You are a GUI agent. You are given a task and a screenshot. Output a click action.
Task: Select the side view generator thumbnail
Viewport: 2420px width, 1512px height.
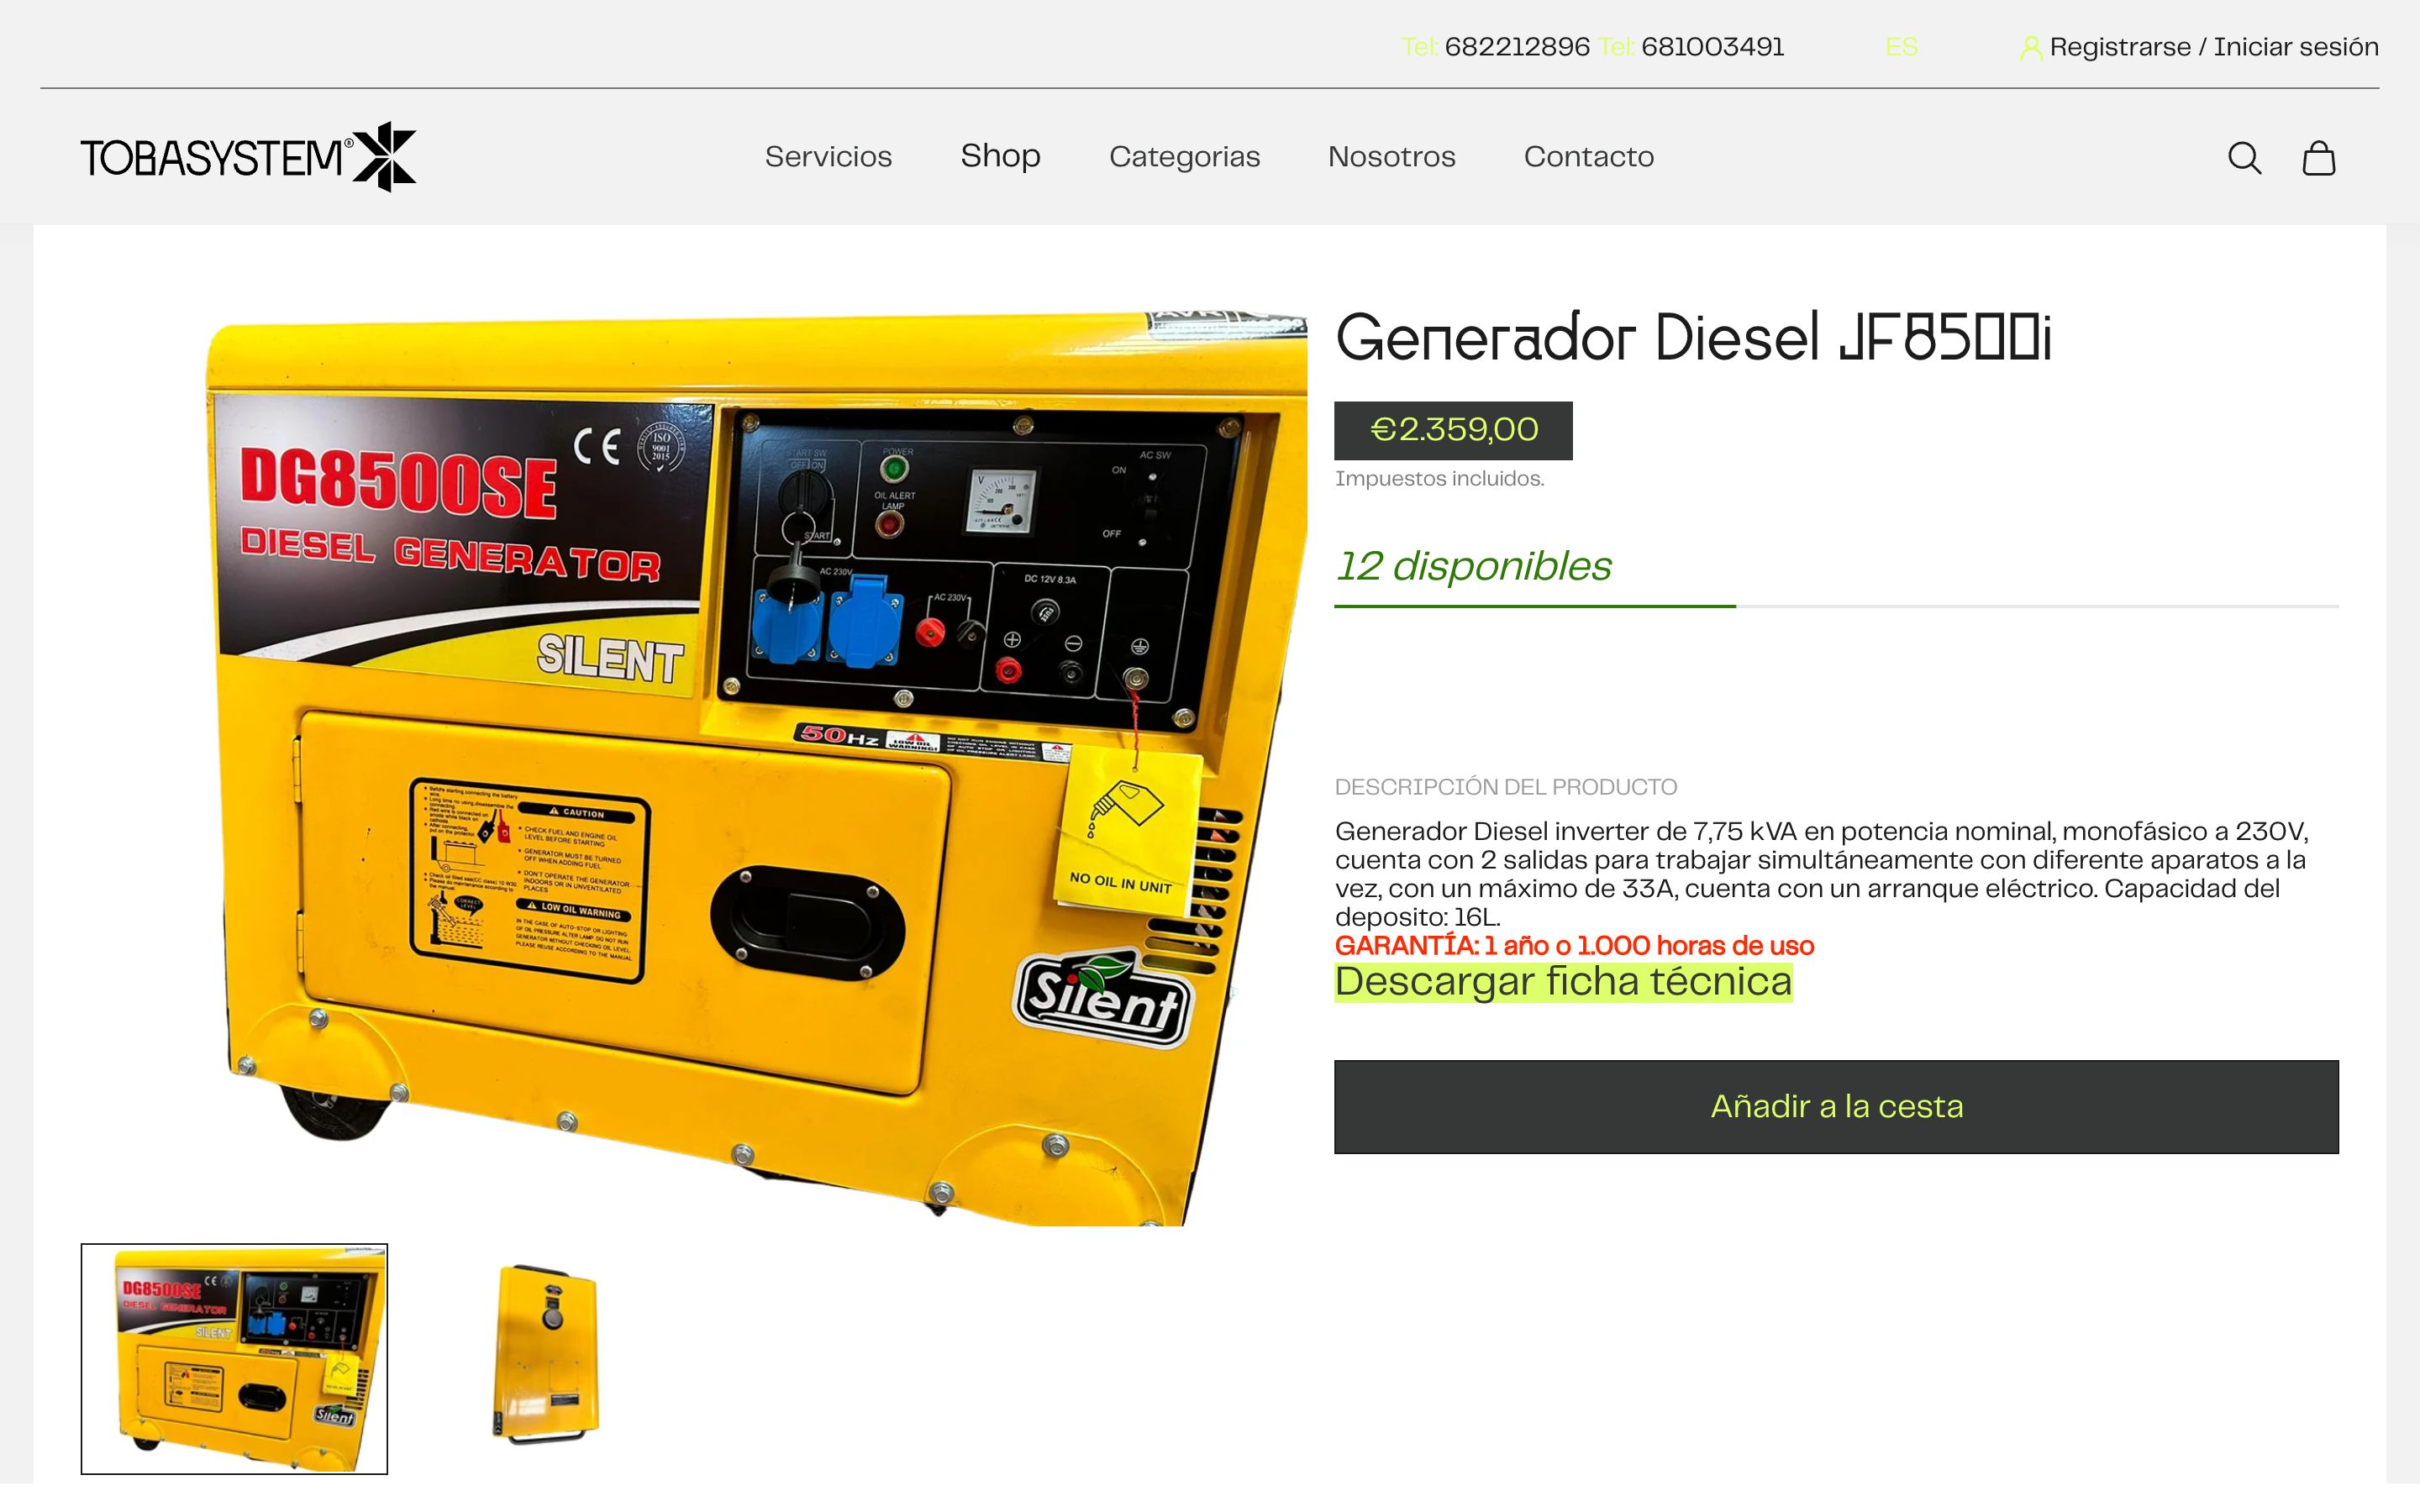click(x=546, y=1356)
